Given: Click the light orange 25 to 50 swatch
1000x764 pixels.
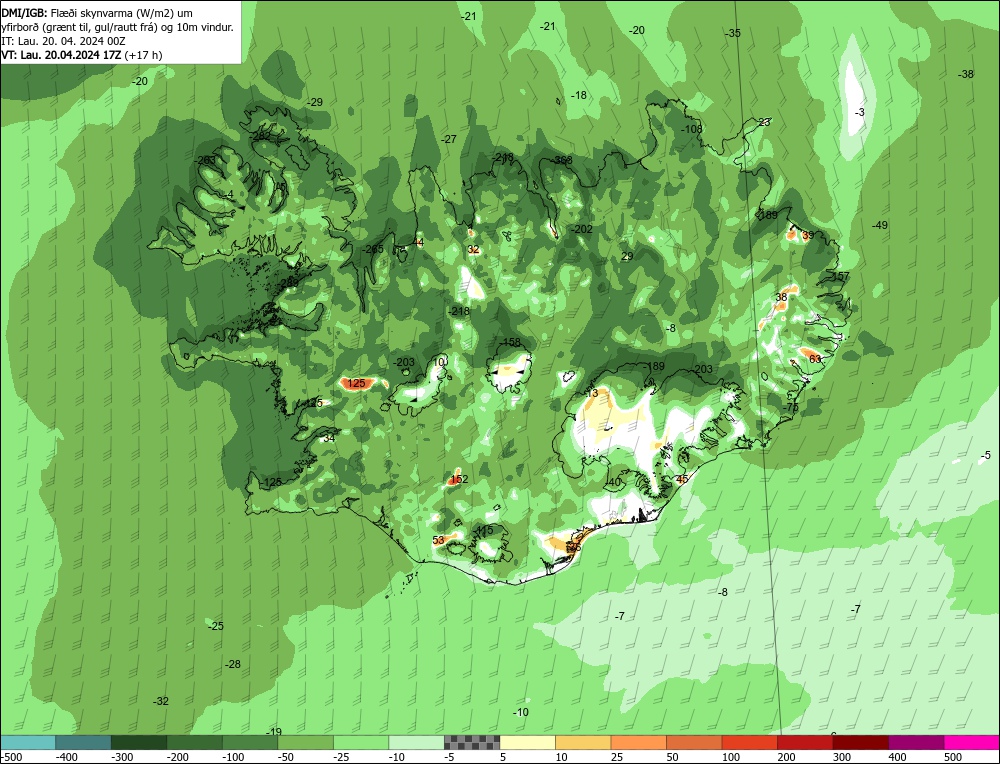Looking at the screenshot, I should [x=638, y=743].
